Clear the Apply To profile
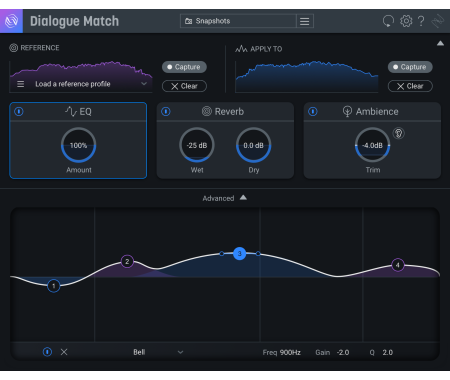This screenshot has height=380, width=450. (410, 86)
